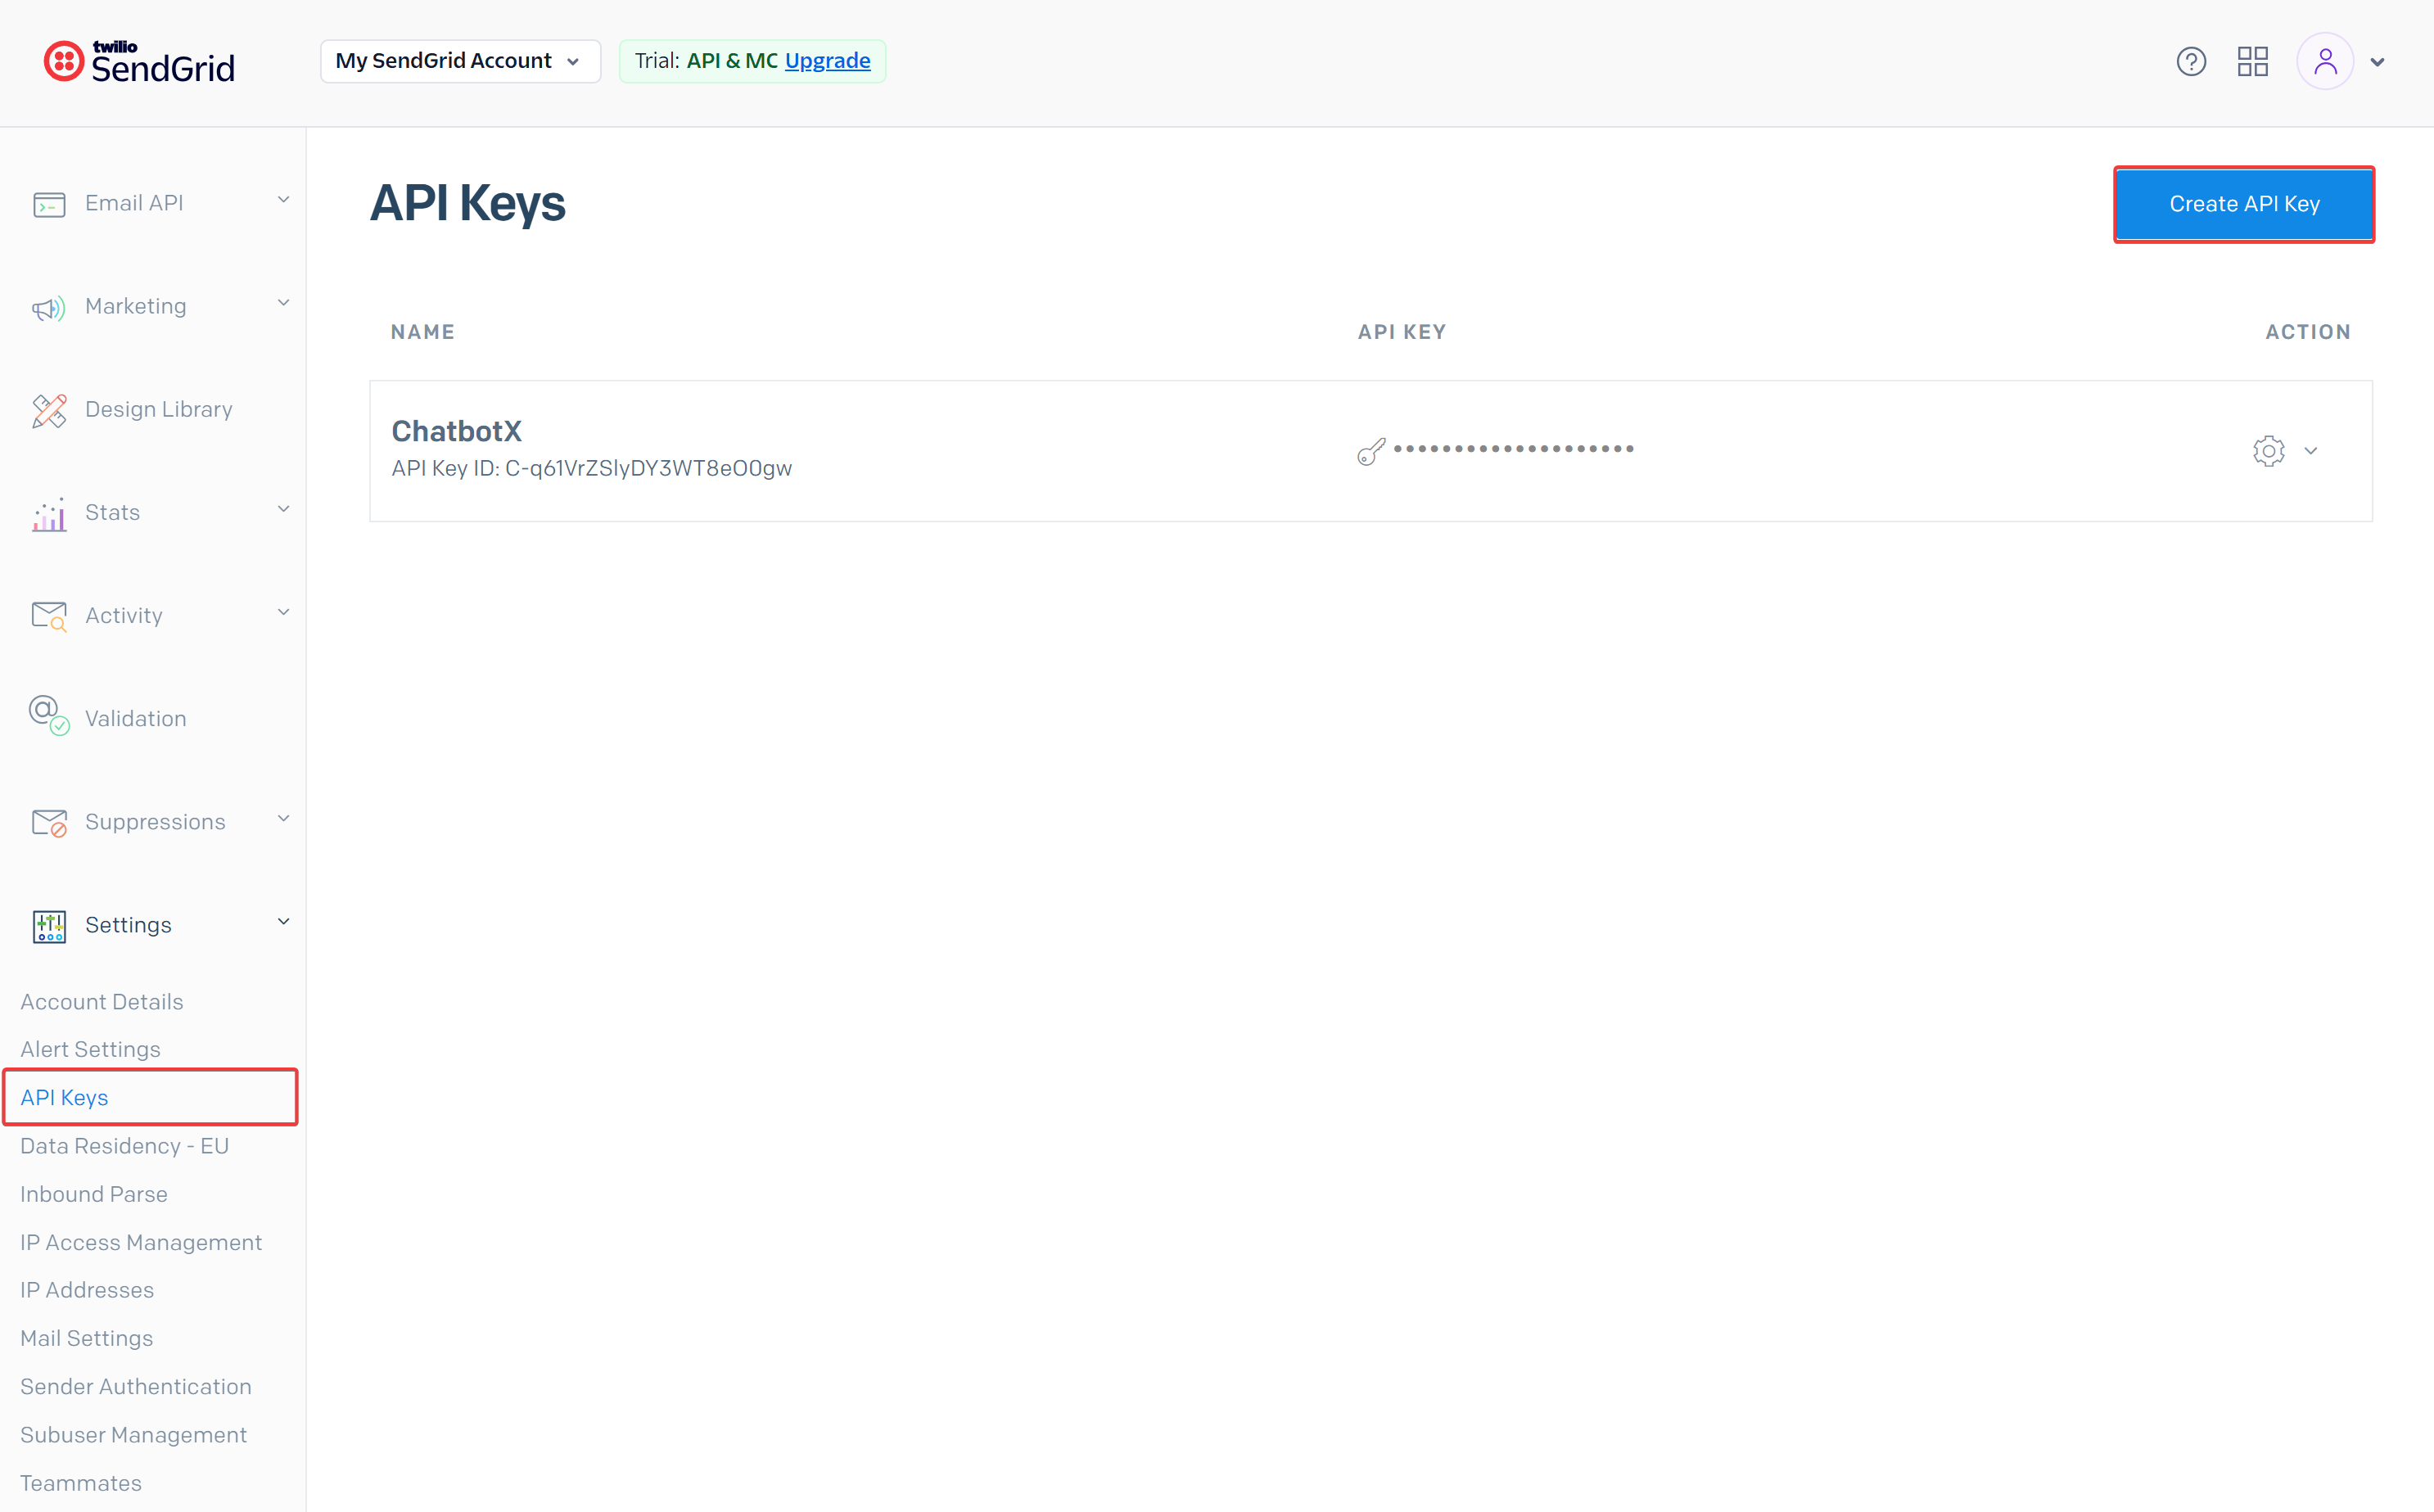Click the Activity envelope search icon
This screenshot has height=1512, width=2434.
point(49,616)
